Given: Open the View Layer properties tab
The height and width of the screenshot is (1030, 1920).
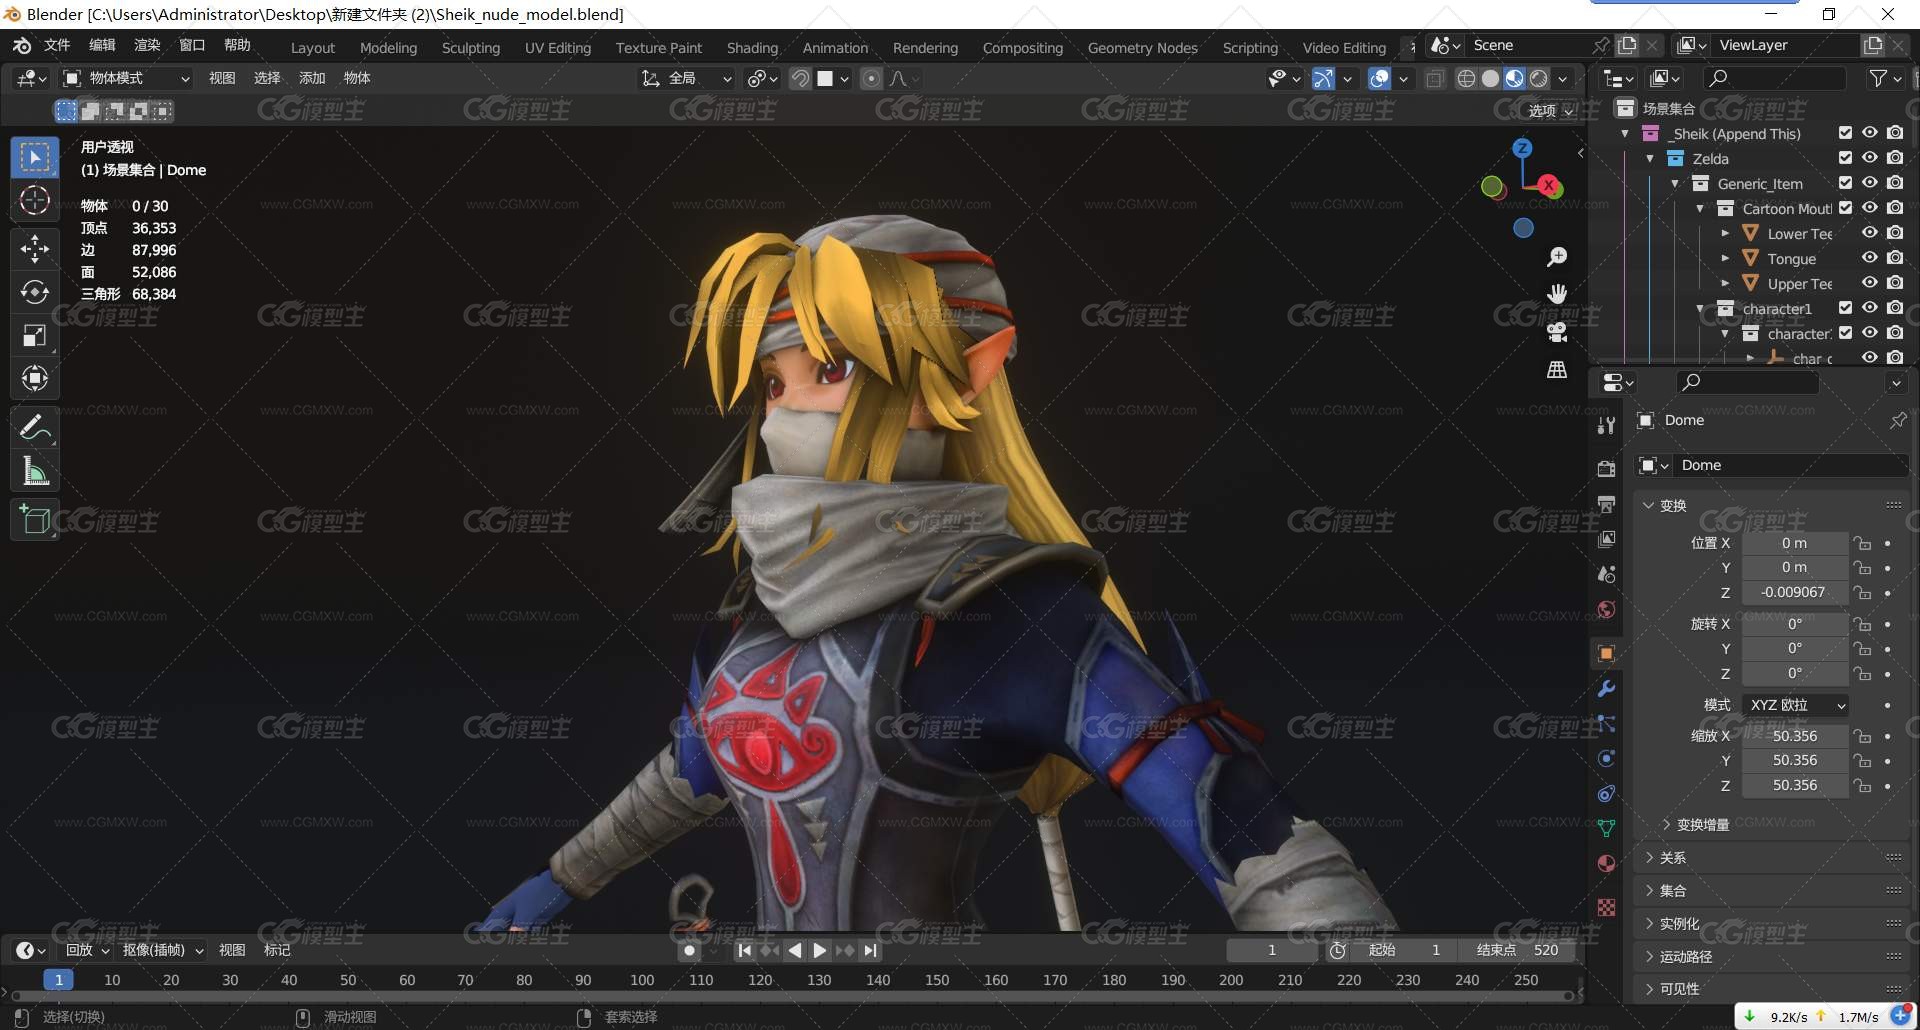Looking at the screenshot, I should pos(1607,539).
